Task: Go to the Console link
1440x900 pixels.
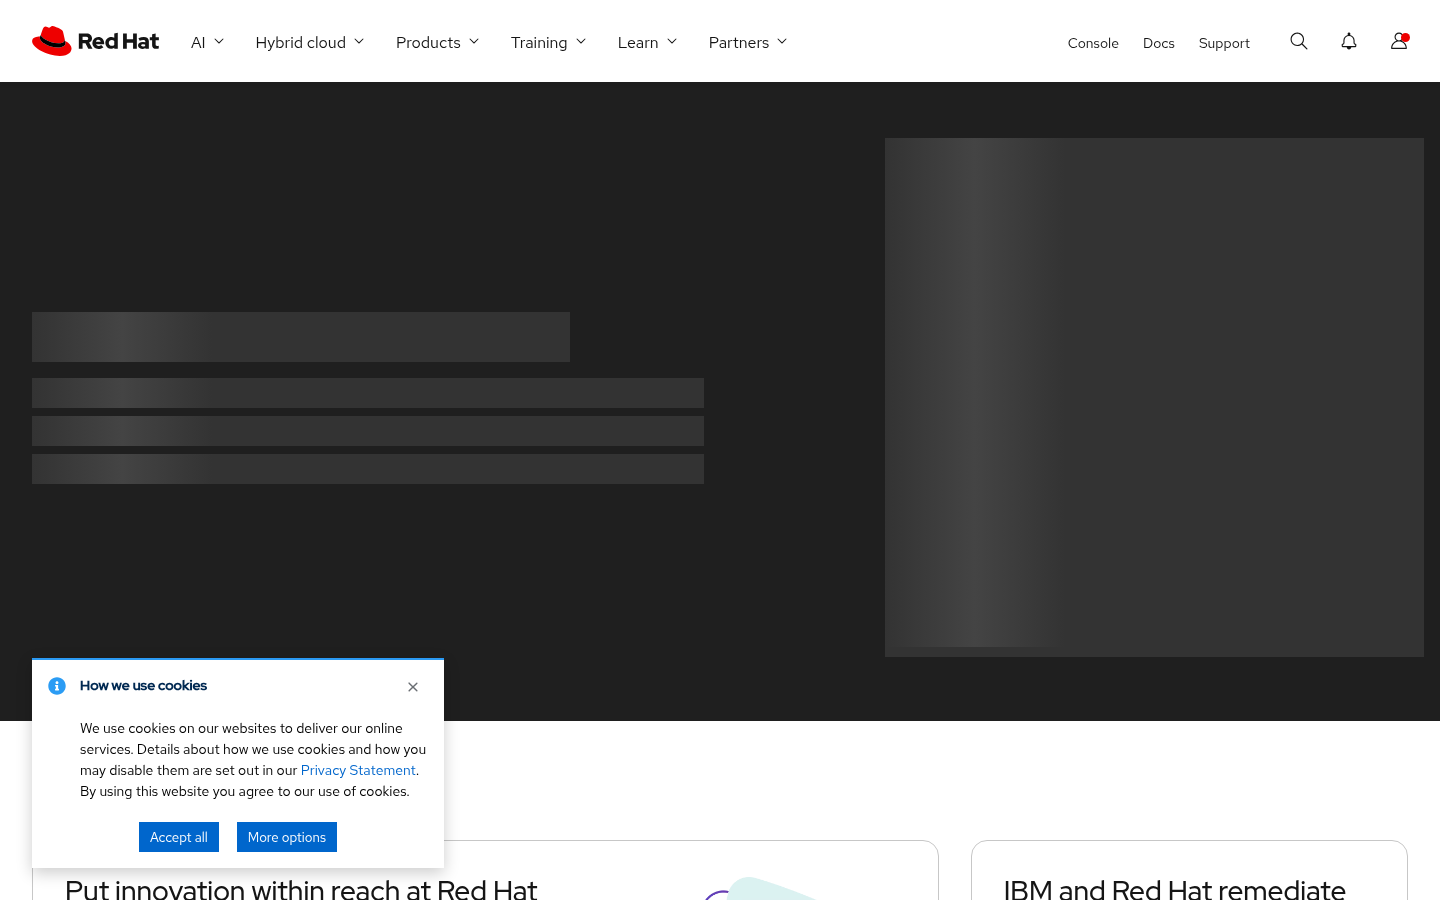Action: pos(1093,43)
